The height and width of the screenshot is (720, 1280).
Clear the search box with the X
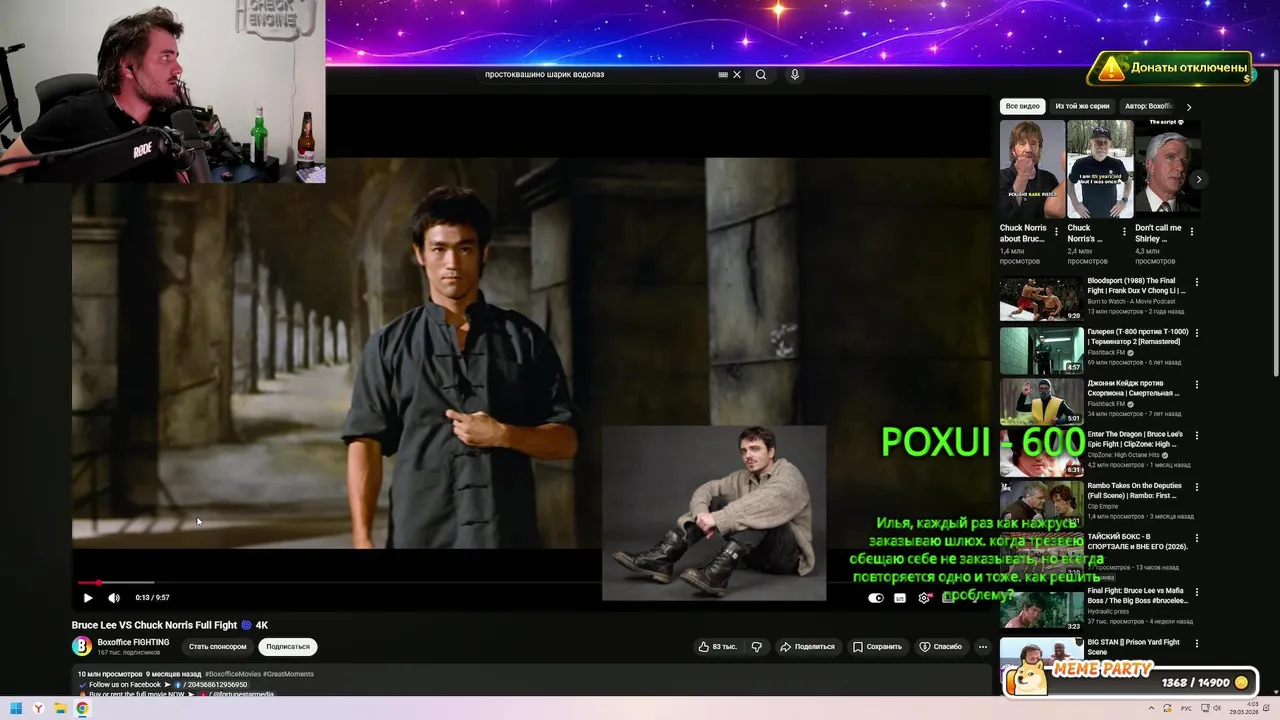(x=737, y=74)
